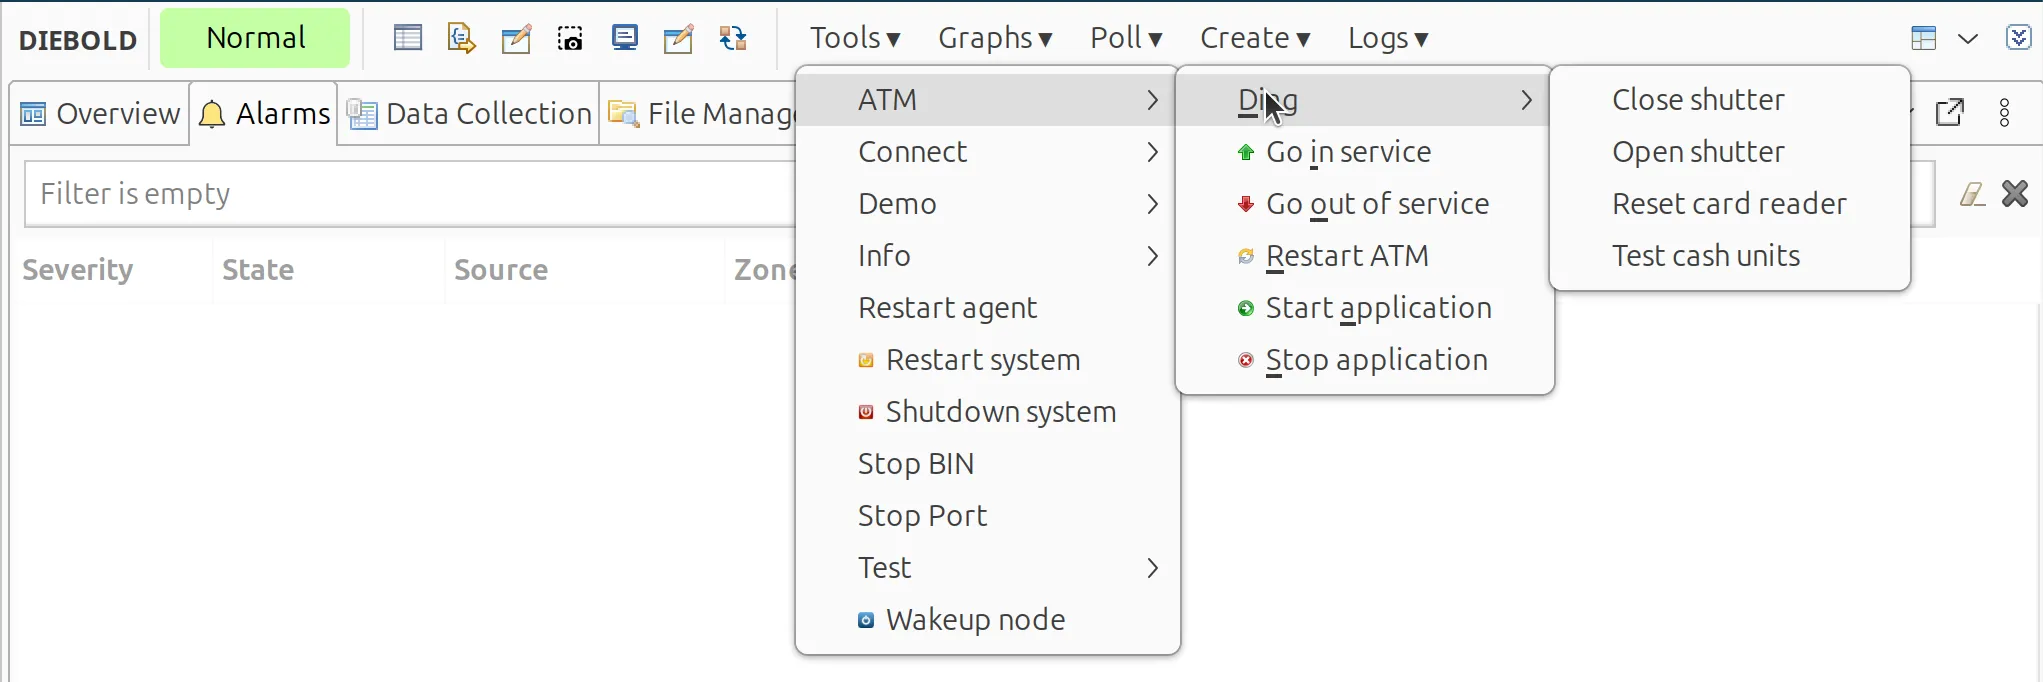Sort by the Source column header

coord(501,270)
